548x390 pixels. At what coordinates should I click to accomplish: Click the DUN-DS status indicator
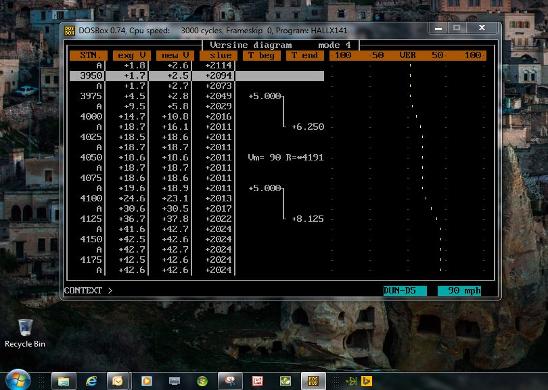point(405,291)
